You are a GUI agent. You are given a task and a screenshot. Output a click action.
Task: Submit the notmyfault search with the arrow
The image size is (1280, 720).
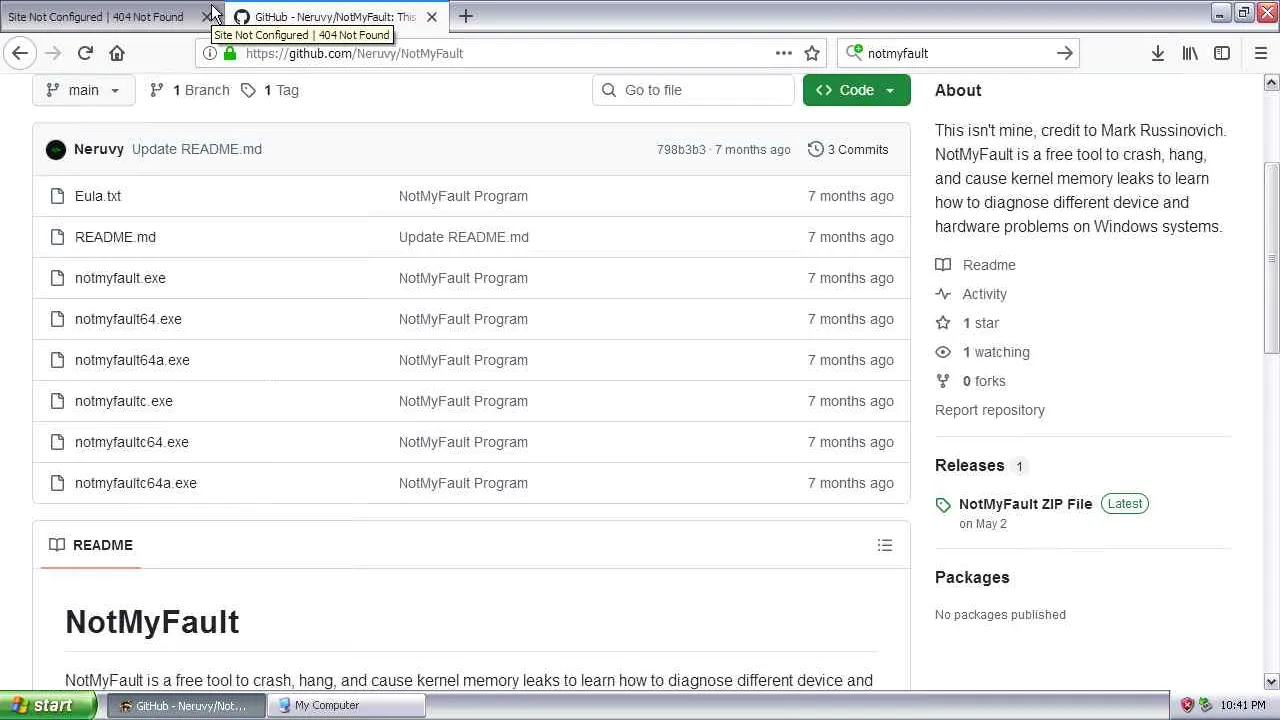click(x=1064, y=53)
